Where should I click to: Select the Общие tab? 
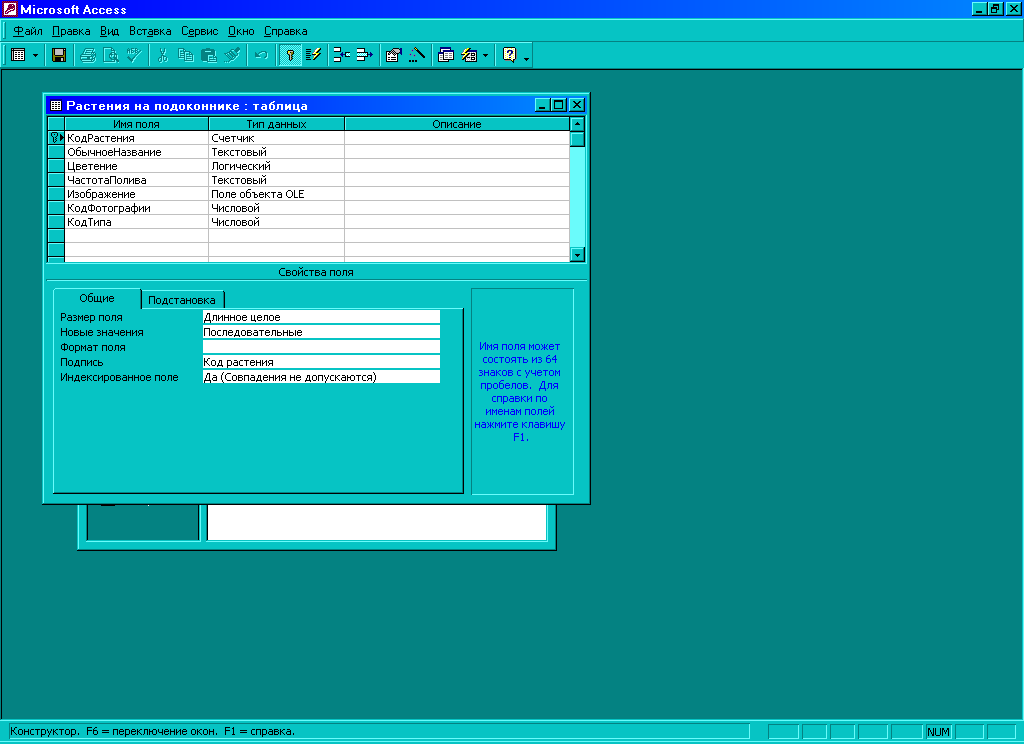pyautogui.click(x=97, y=298)
